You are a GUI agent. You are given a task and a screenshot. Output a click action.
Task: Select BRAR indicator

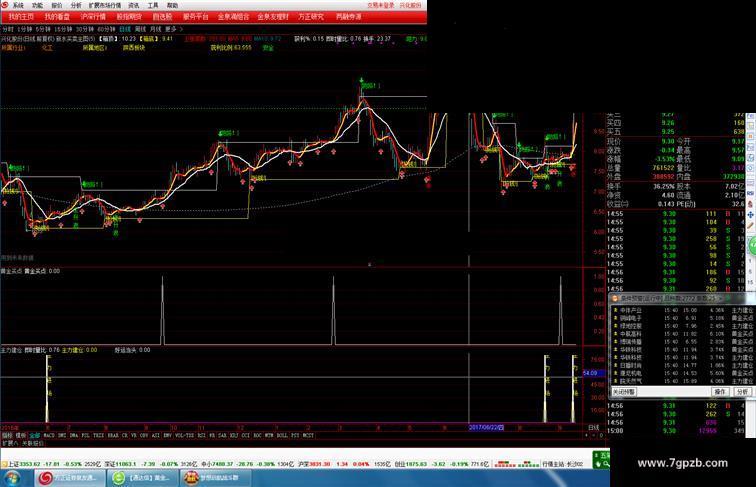[x=113, y=435]
